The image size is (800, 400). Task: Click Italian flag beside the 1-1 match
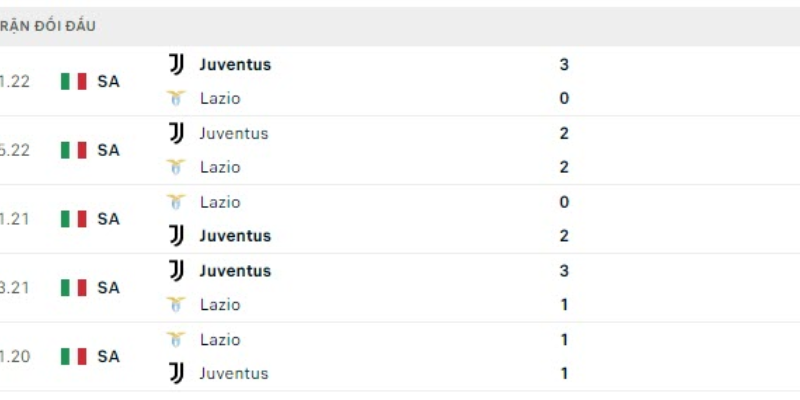tap(73, 356)
